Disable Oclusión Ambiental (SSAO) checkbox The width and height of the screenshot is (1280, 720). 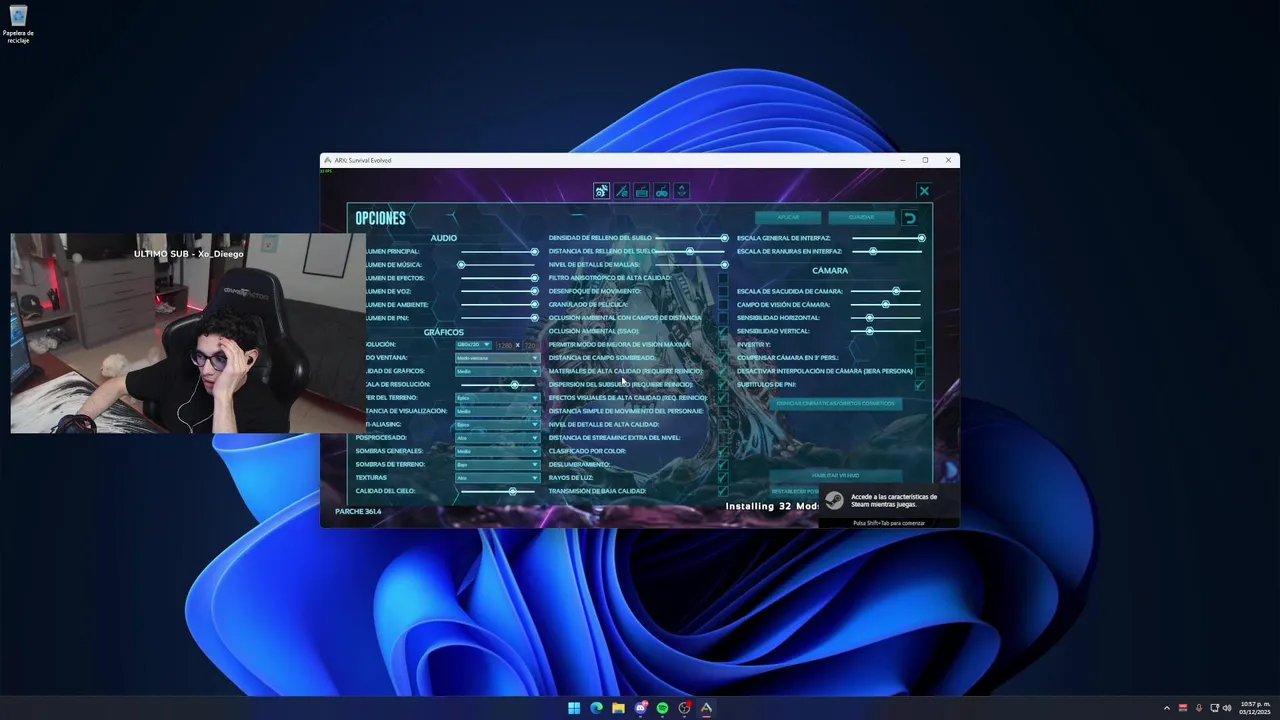(x=723, y=331)
